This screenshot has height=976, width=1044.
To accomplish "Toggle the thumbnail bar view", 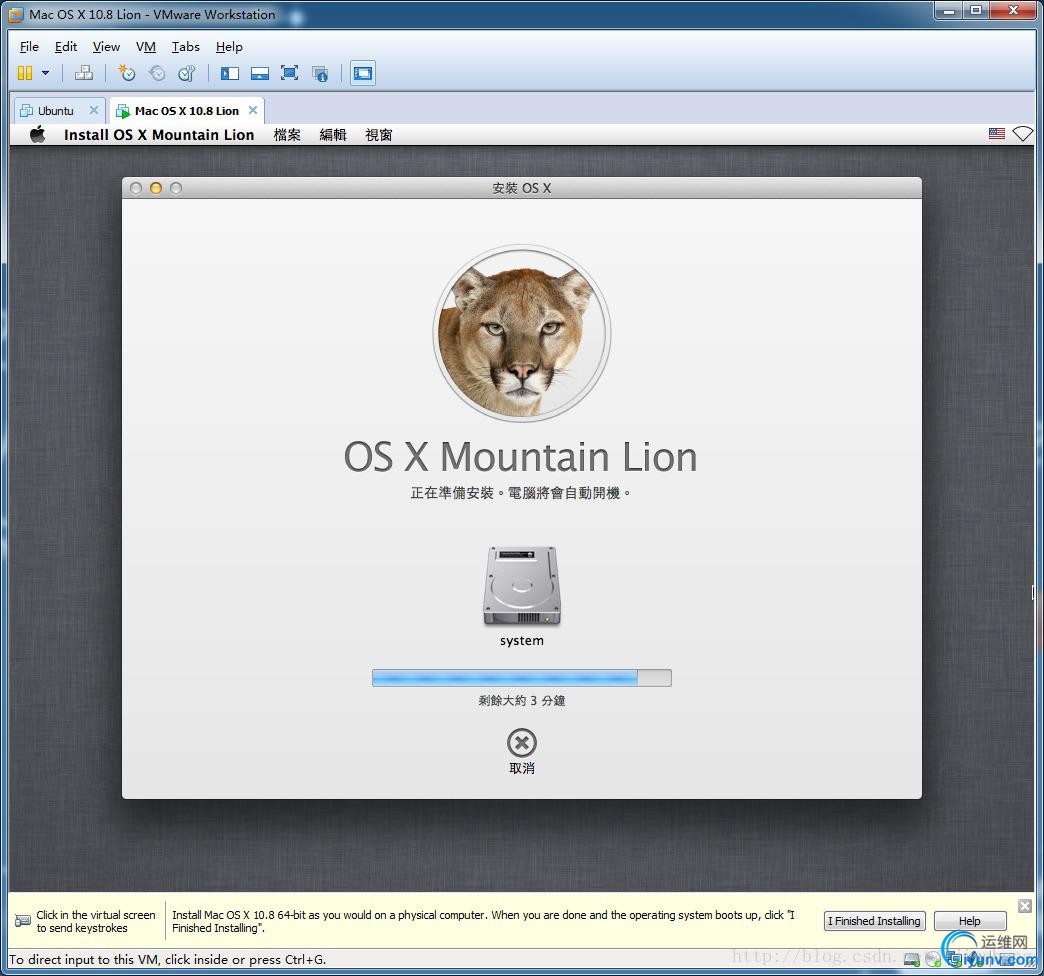I will pyautogui.click(x=260, y=73).
